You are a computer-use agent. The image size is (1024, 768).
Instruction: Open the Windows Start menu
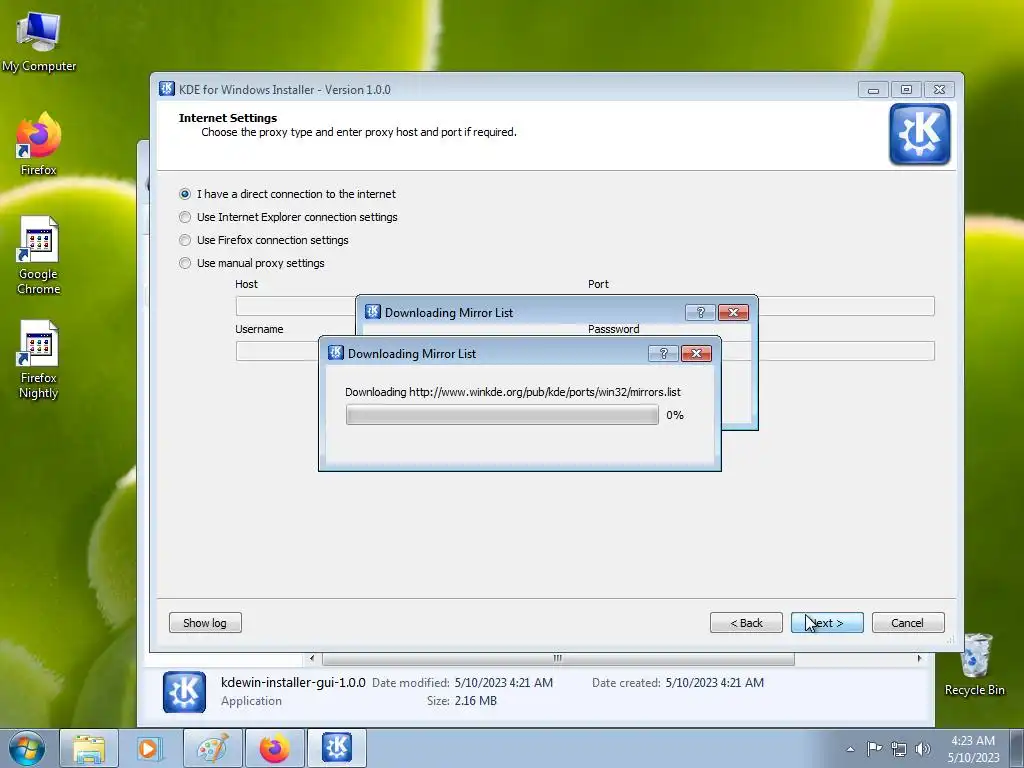point(27,748)
